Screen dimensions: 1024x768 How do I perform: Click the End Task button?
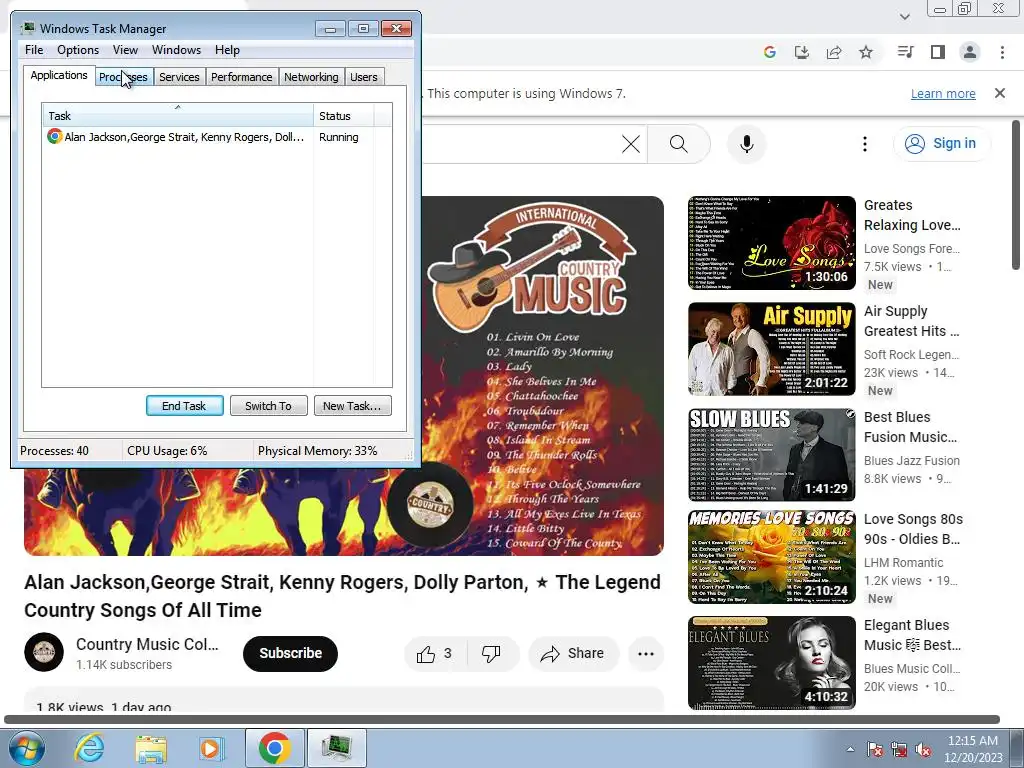(x=184, y=406)
